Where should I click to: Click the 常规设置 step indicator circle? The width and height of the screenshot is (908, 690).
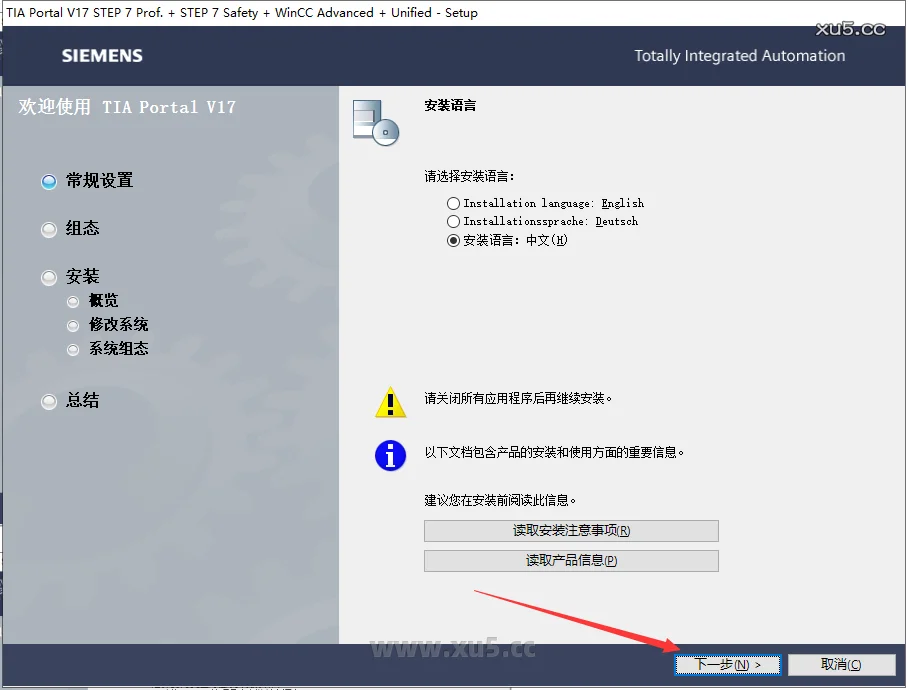pyautogui.click(x=48, y=181)
